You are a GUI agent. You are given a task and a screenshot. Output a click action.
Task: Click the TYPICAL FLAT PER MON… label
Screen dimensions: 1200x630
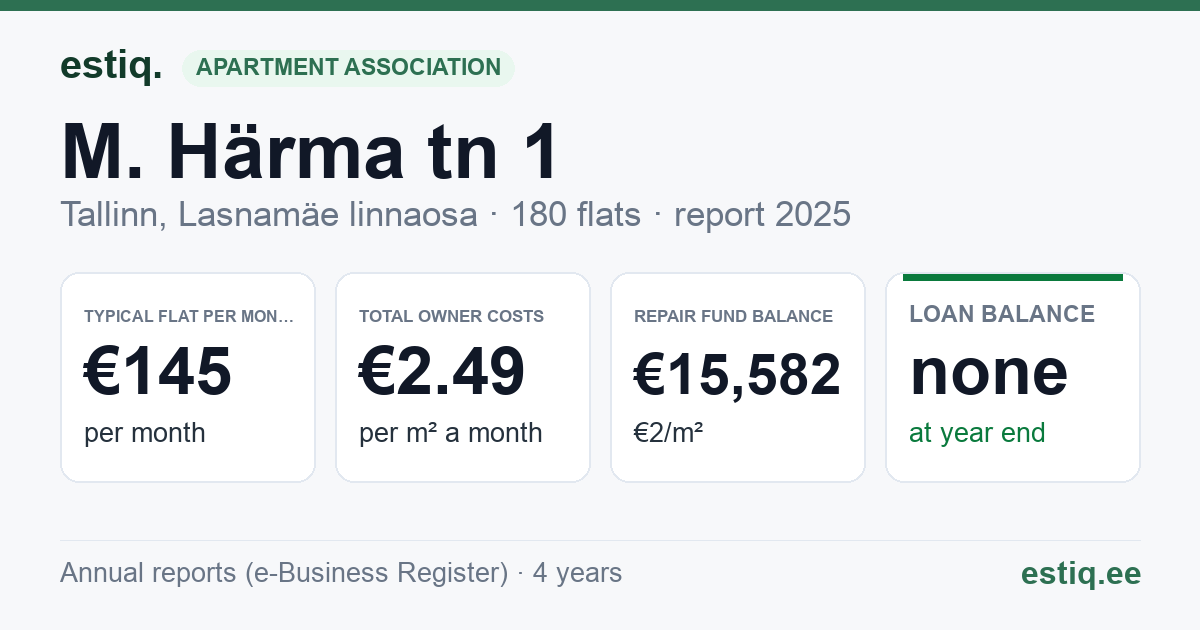(189, 316)
